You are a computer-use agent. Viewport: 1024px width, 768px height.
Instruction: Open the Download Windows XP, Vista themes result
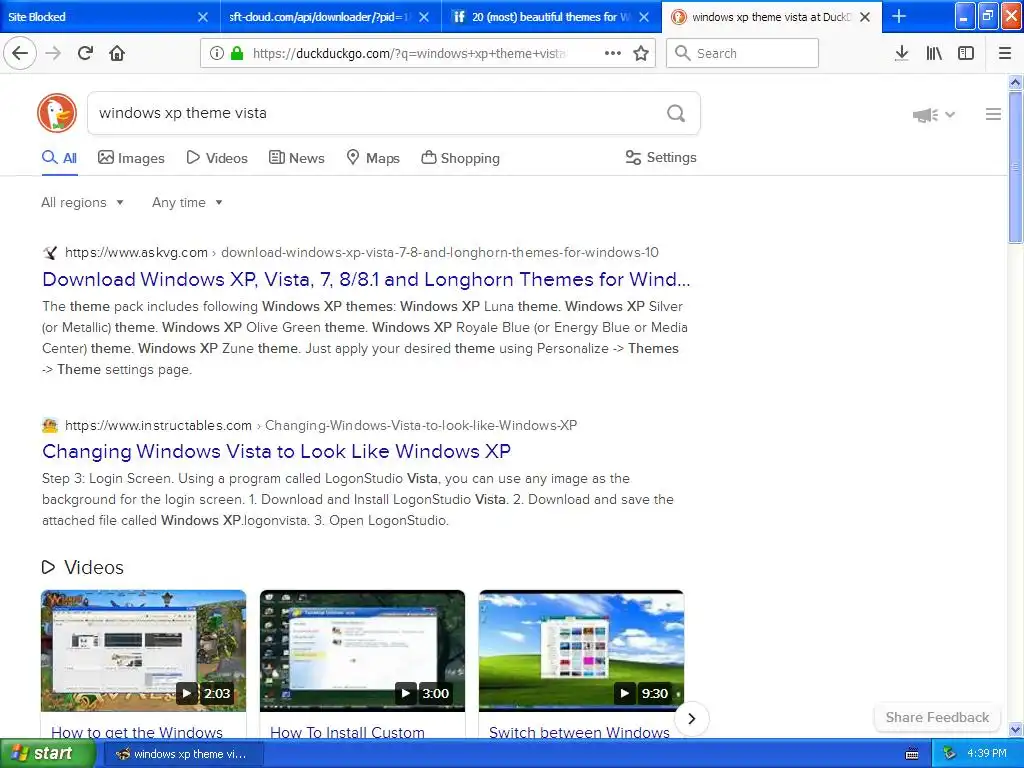pyautogui.click(x=366, y=280)
